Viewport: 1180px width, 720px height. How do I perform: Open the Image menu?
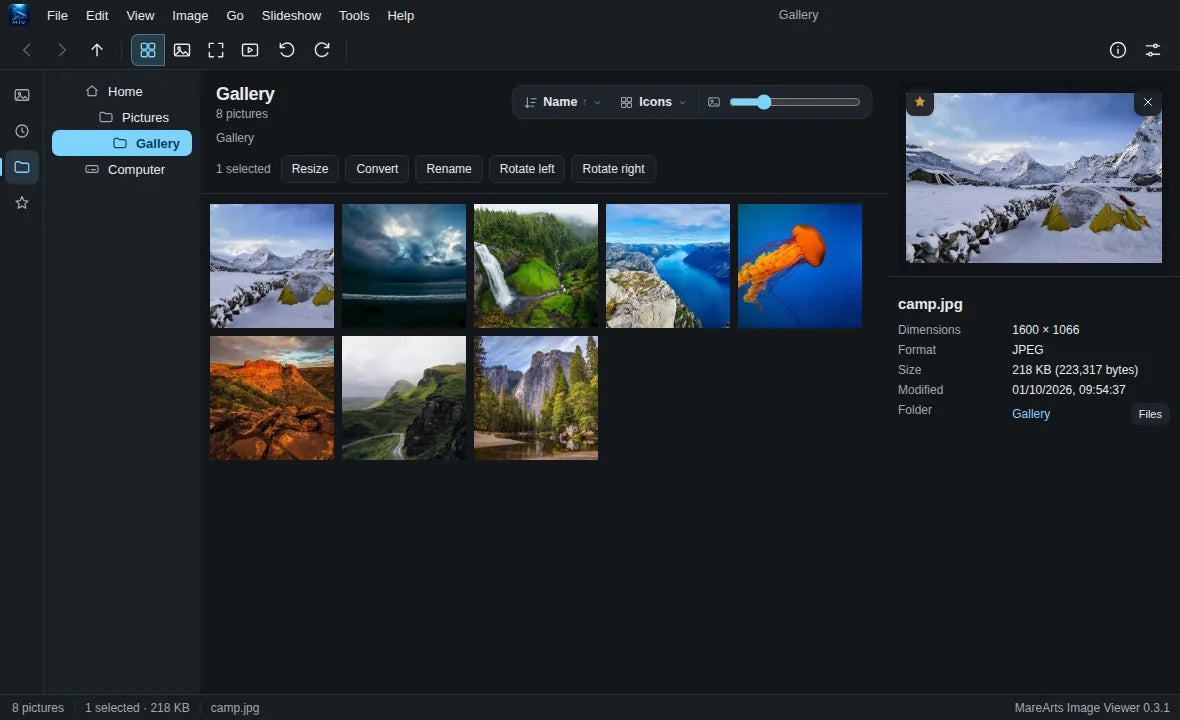tap(190, 15)
